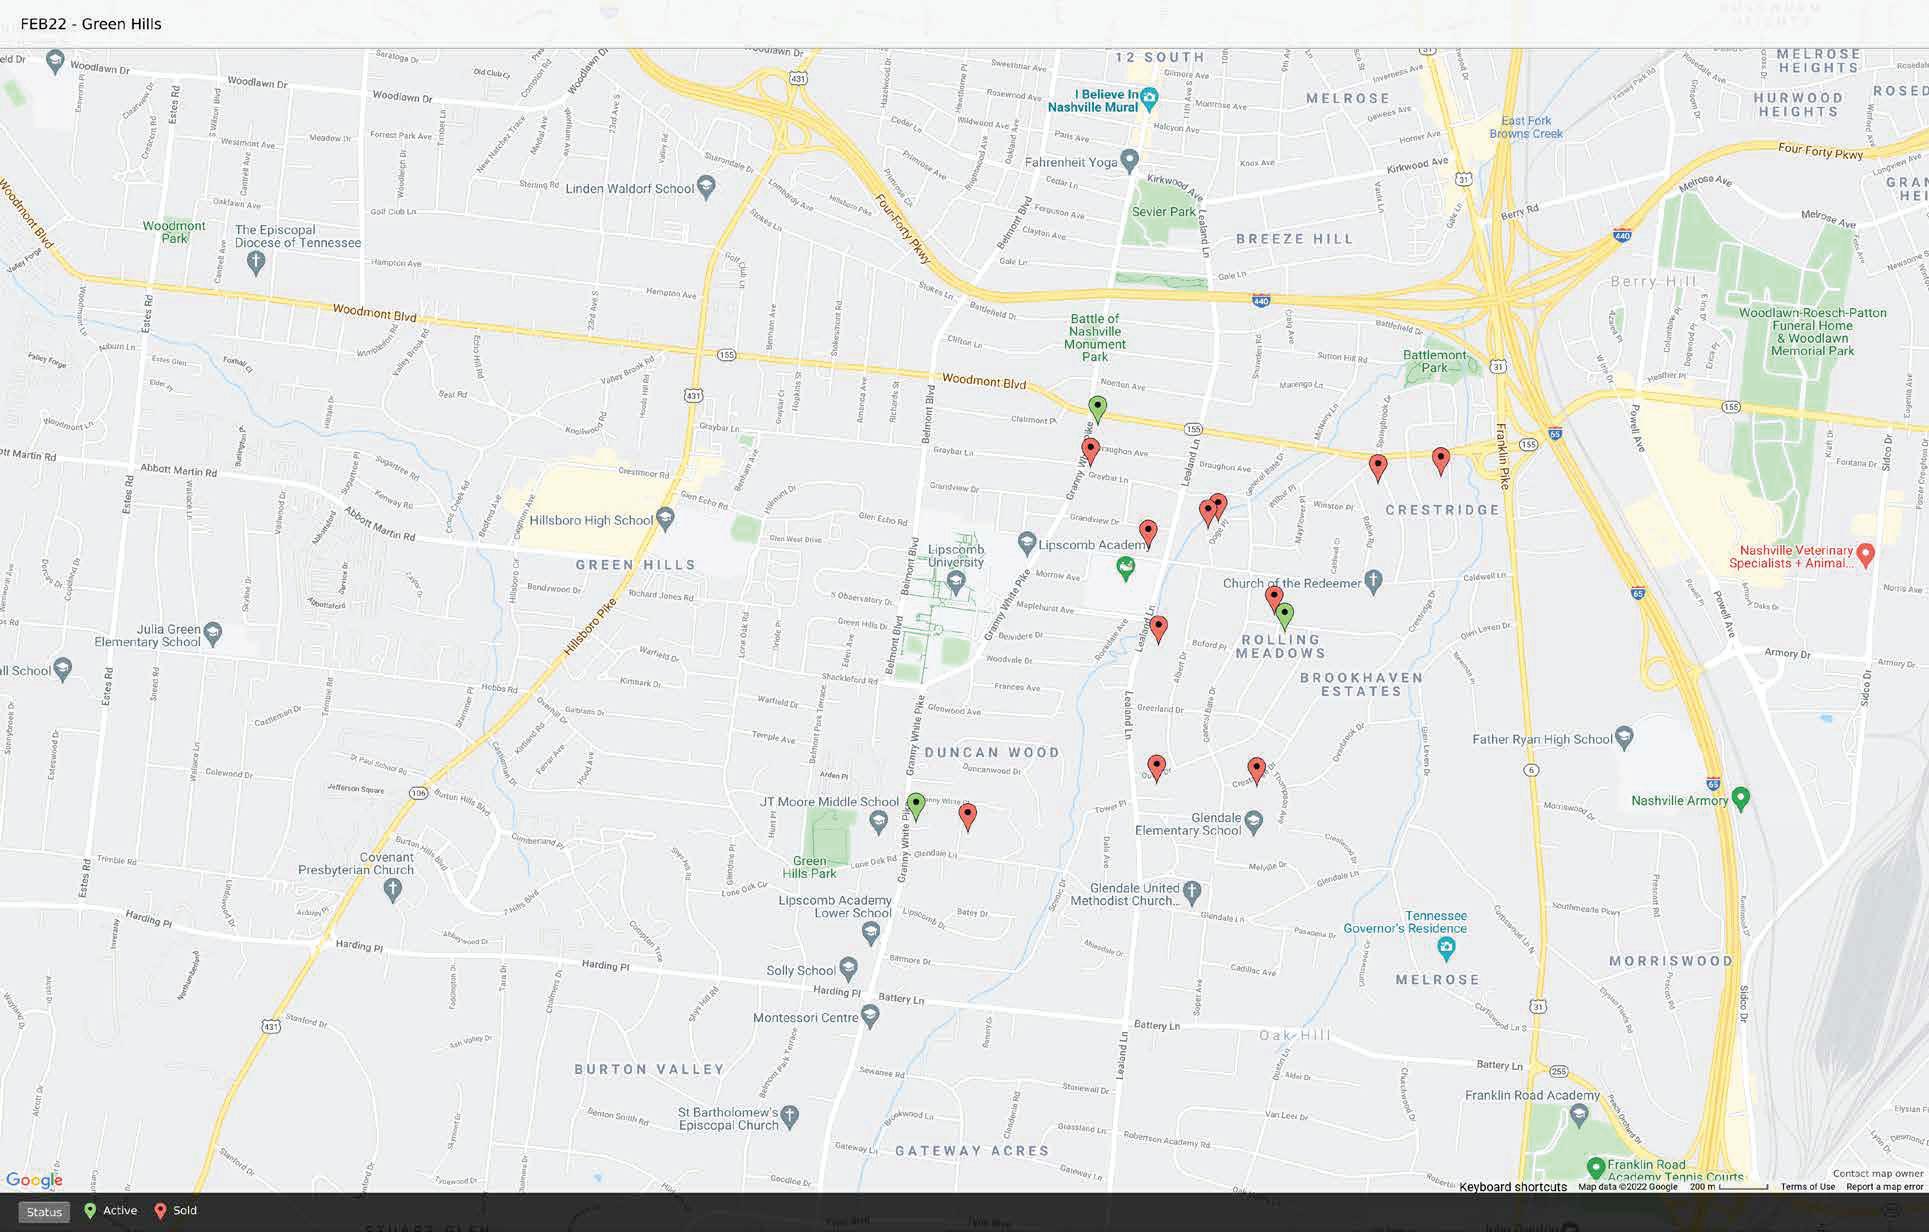Viewport: 1929px width, 1232px height.
Task: Select the Tennessee Governor's Residence marker icon
Action: click(x=1445, y=946)
